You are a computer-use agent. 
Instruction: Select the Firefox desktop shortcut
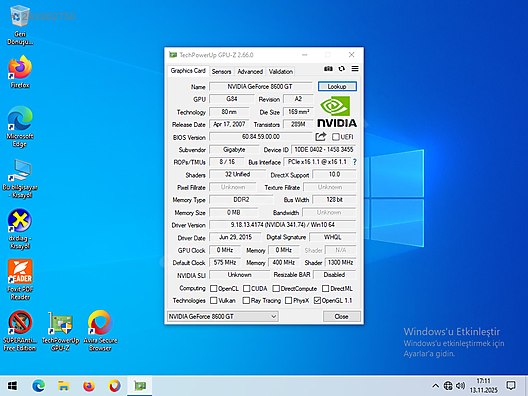[x=20, y=72]
